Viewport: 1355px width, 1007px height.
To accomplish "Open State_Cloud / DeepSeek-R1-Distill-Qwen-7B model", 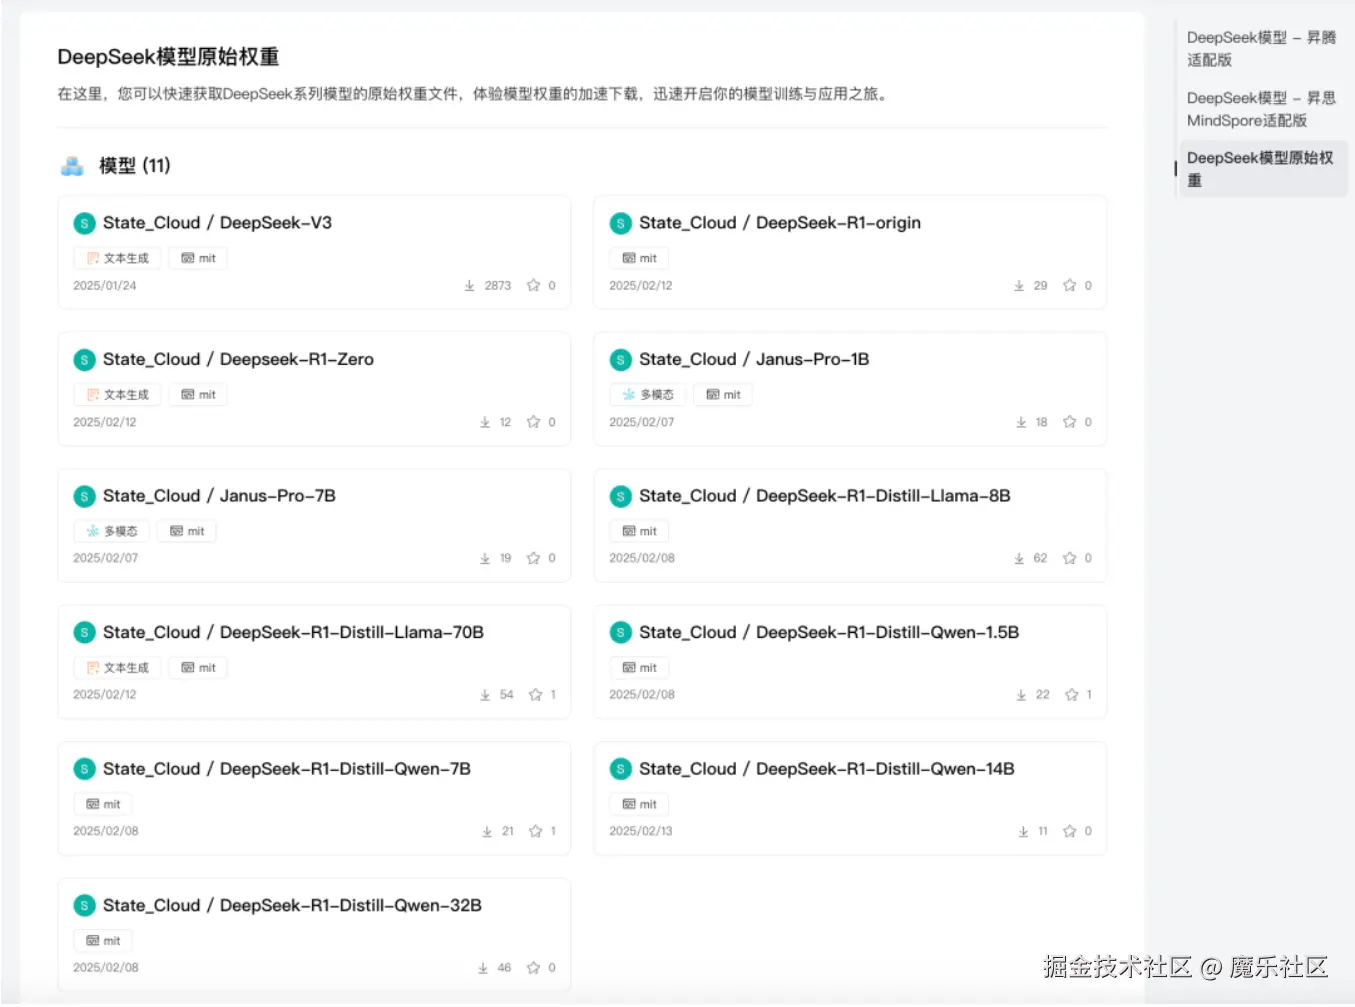I will (x=314, y=798).
